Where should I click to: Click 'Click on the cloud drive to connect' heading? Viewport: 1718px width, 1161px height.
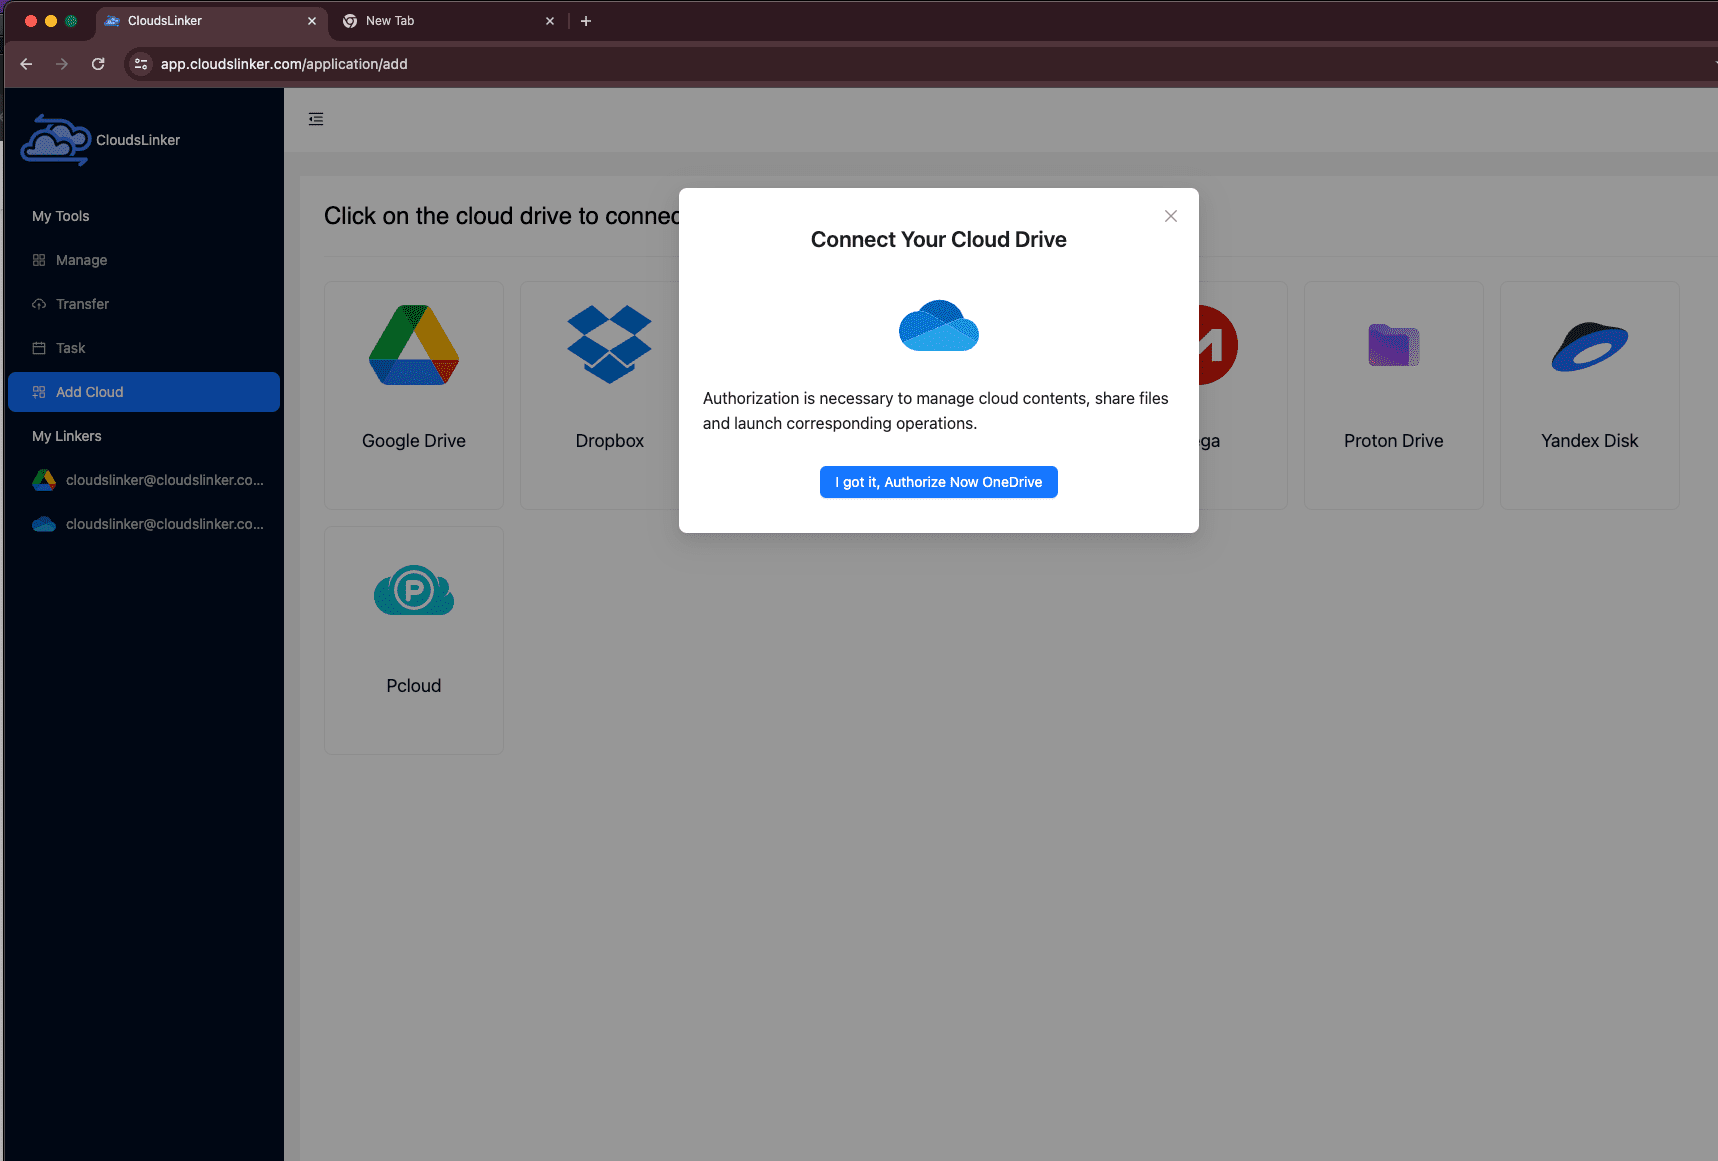[501, 216]
